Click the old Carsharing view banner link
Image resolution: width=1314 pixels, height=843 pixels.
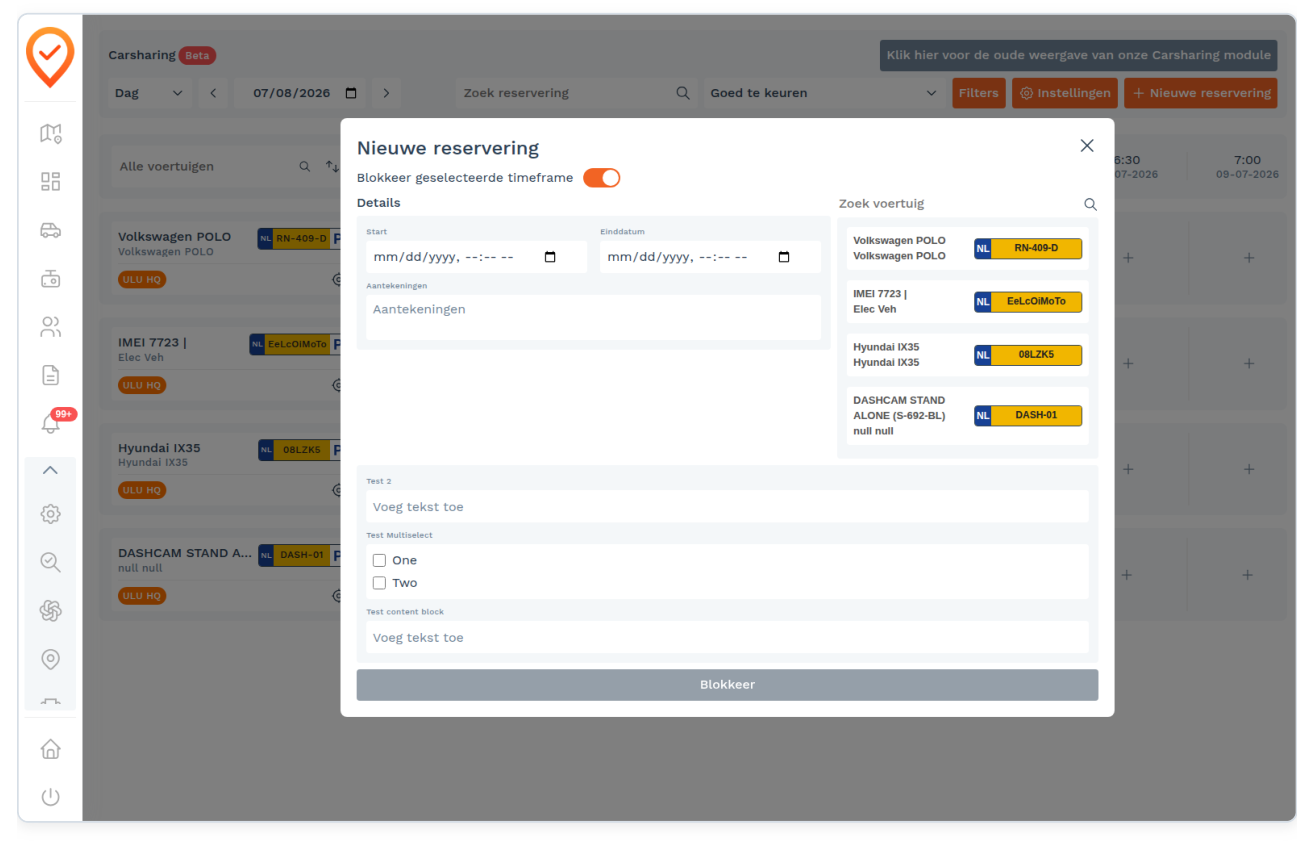tap(1078, 55)
